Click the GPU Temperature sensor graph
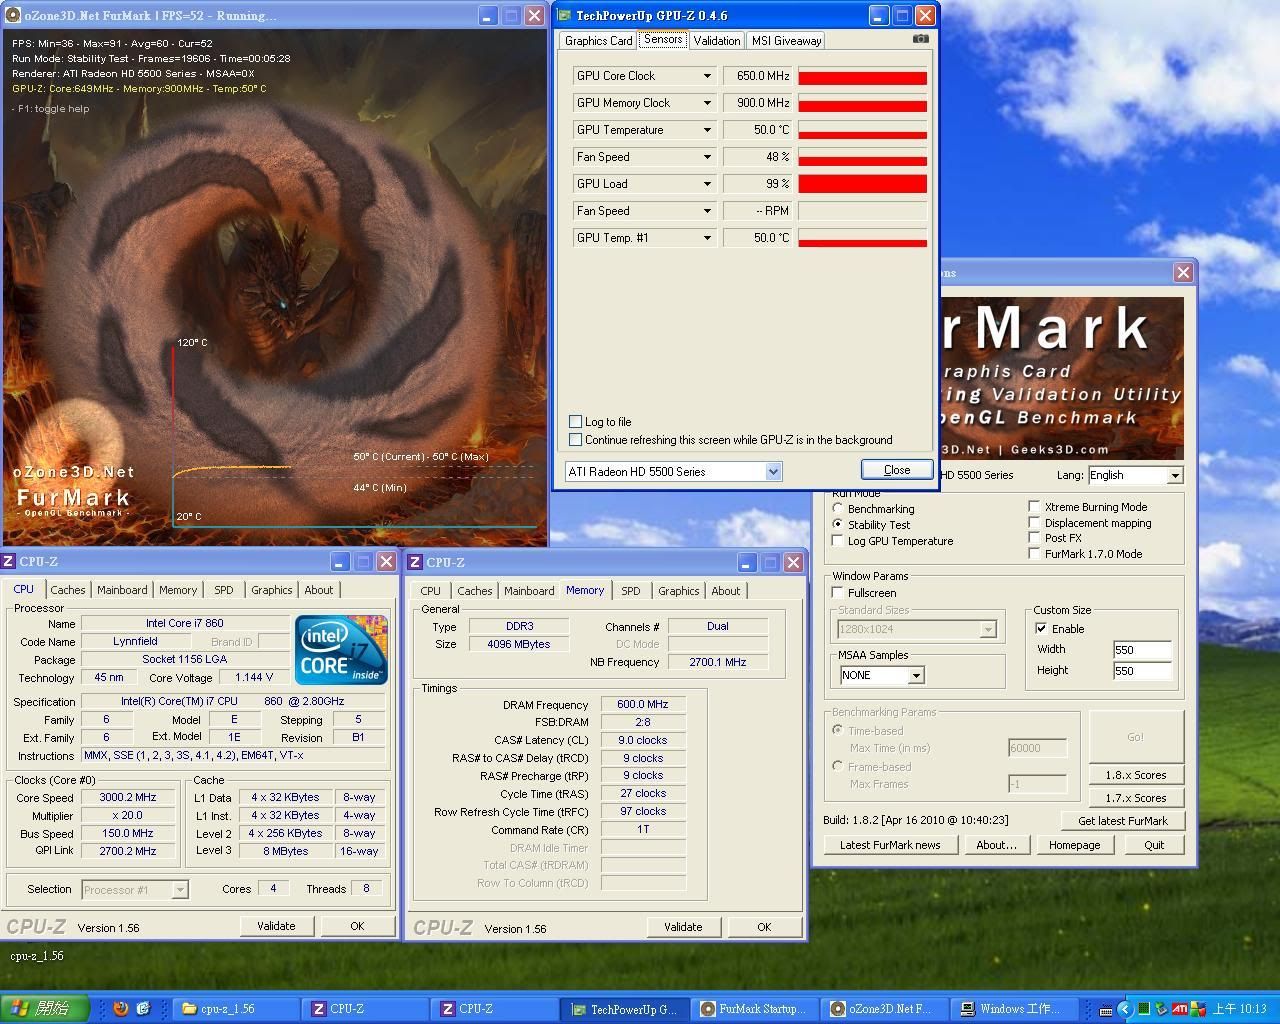This screenshot has width=1280, height=1024. click(862, 130)
